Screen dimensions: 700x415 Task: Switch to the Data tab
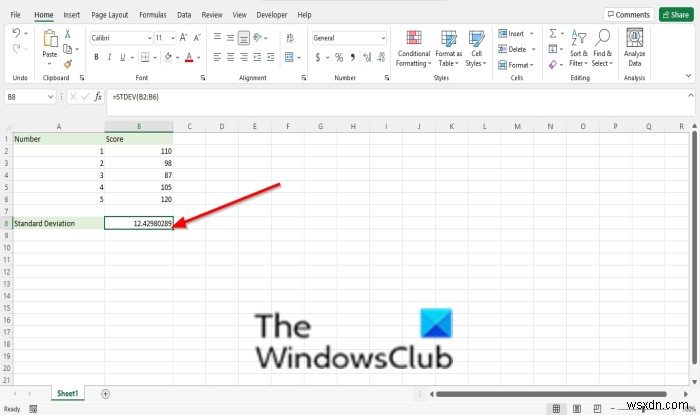[x=184, y=15]
